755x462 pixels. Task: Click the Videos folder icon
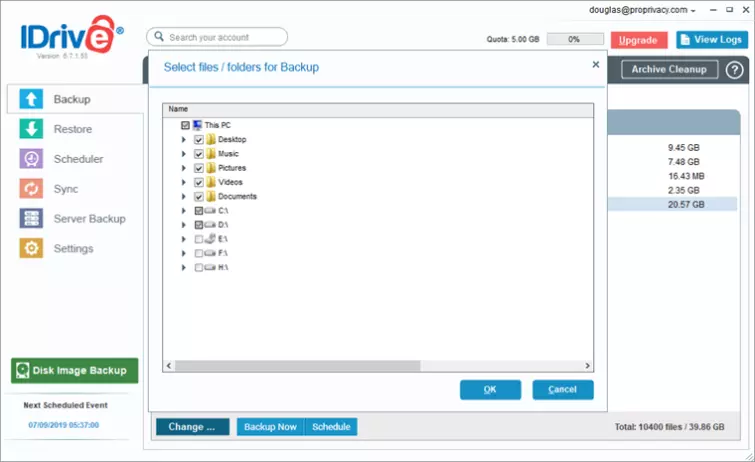[x=211, y=182]
